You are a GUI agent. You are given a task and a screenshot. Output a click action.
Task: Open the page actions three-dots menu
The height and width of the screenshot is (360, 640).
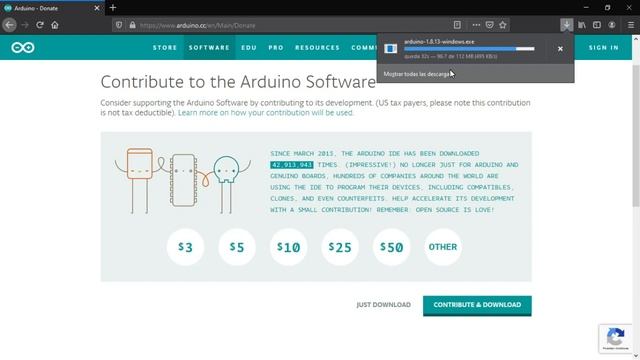point(476,25)
